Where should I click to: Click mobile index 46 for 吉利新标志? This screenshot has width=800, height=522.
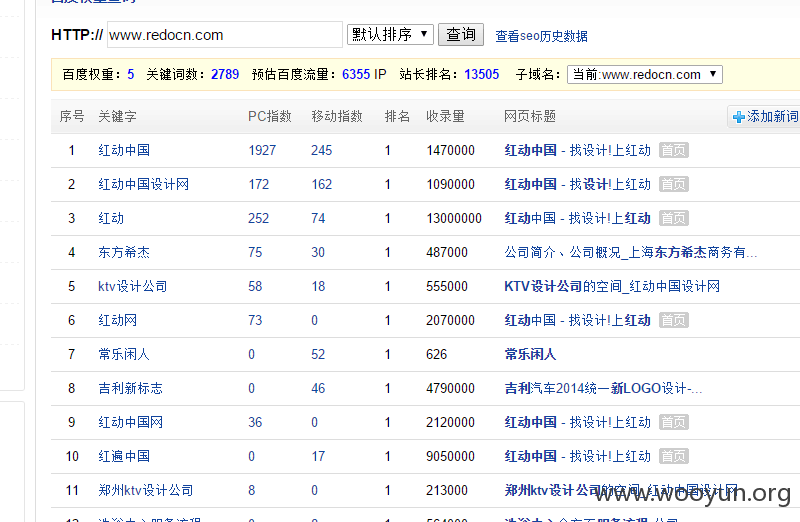(x=318, y=388)
